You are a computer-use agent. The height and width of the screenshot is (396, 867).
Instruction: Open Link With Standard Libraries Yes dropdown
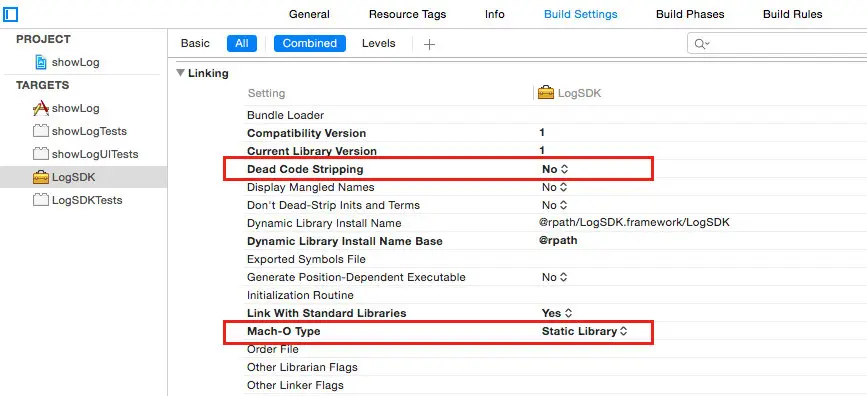point(557,313)
